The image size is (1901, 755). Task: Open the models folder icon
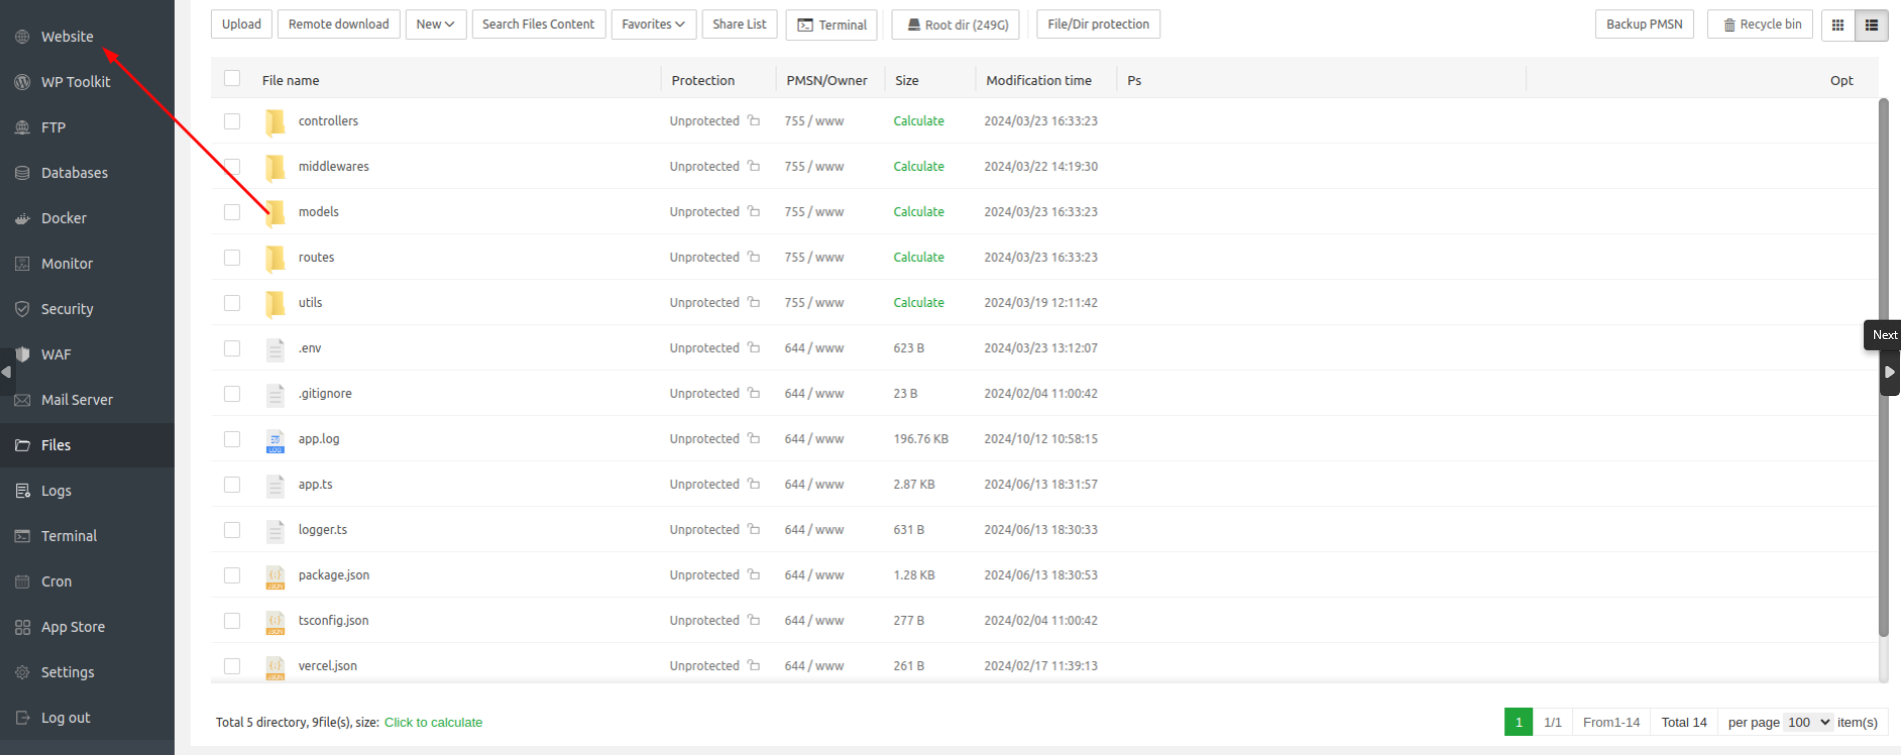point(275,212)
